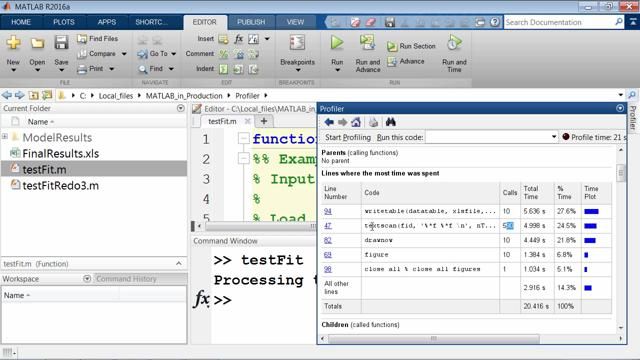Open line 47 link
Screen dimensions: 640x360
(x=328, y=226)
